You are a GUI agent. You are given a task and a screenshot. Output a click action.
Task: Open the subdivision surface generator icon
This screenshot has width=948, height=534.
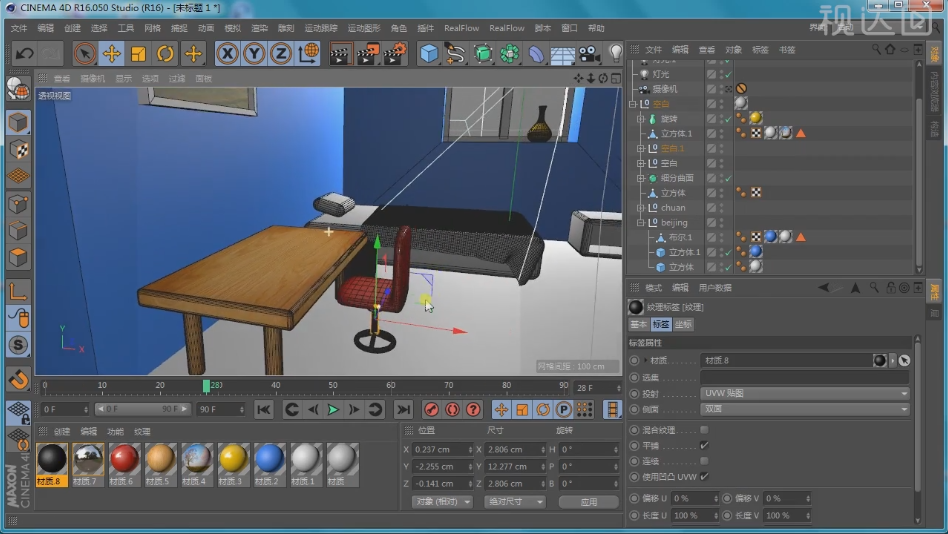pos(482,54)
